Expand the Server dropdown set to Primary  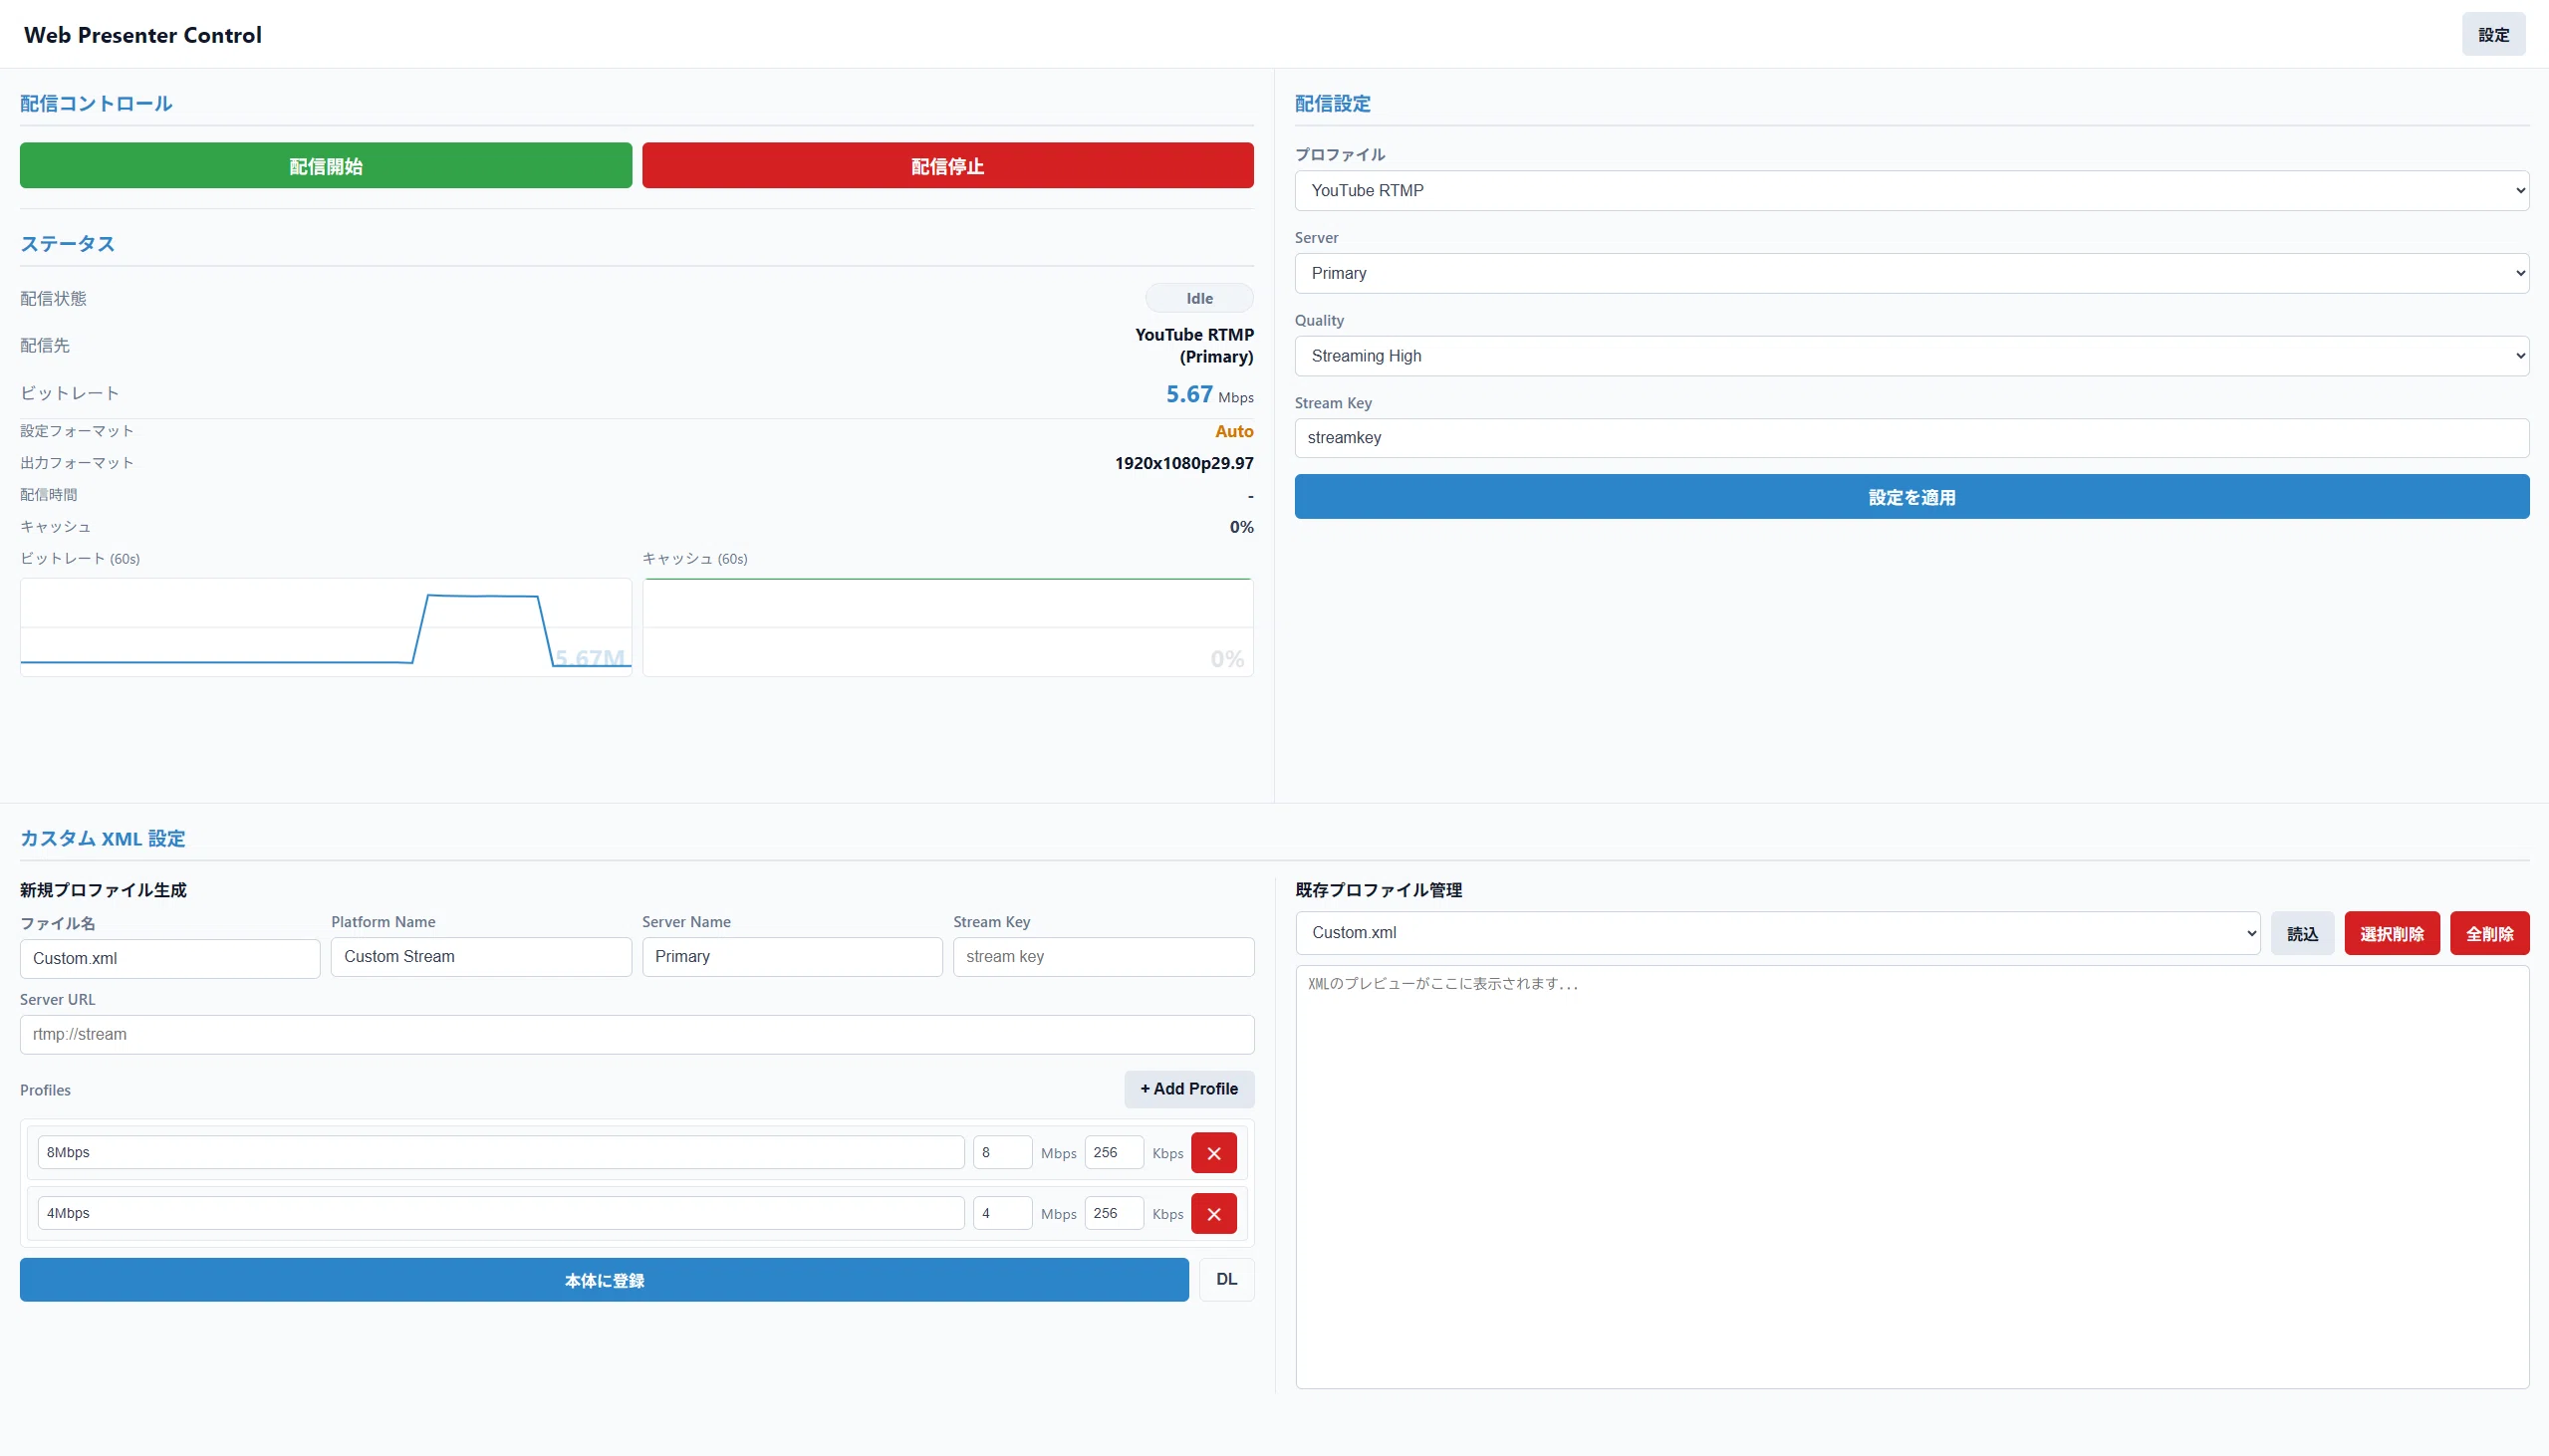(x=1911, y=273)
